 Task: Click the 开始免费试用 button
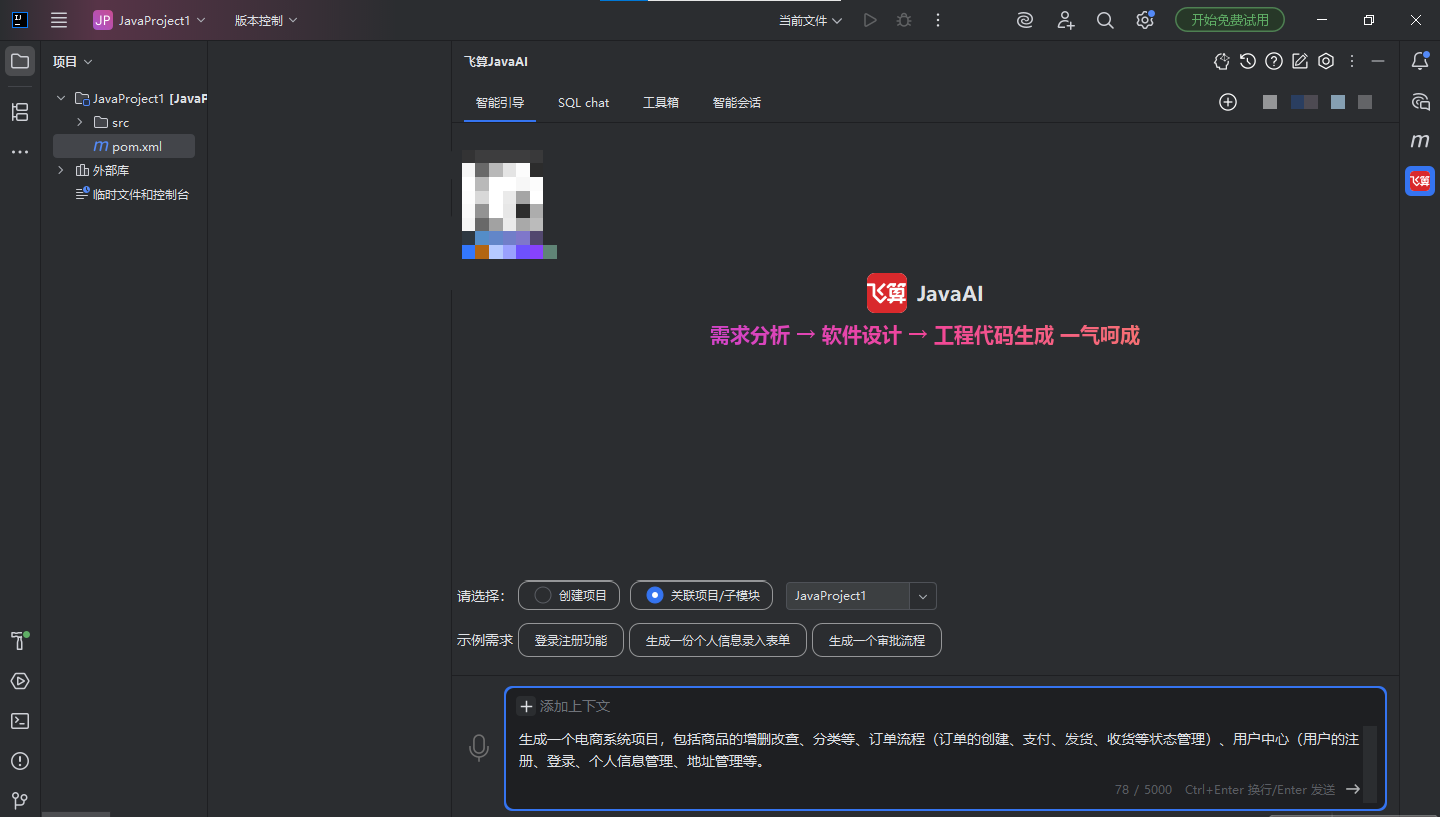(1230, 20)
